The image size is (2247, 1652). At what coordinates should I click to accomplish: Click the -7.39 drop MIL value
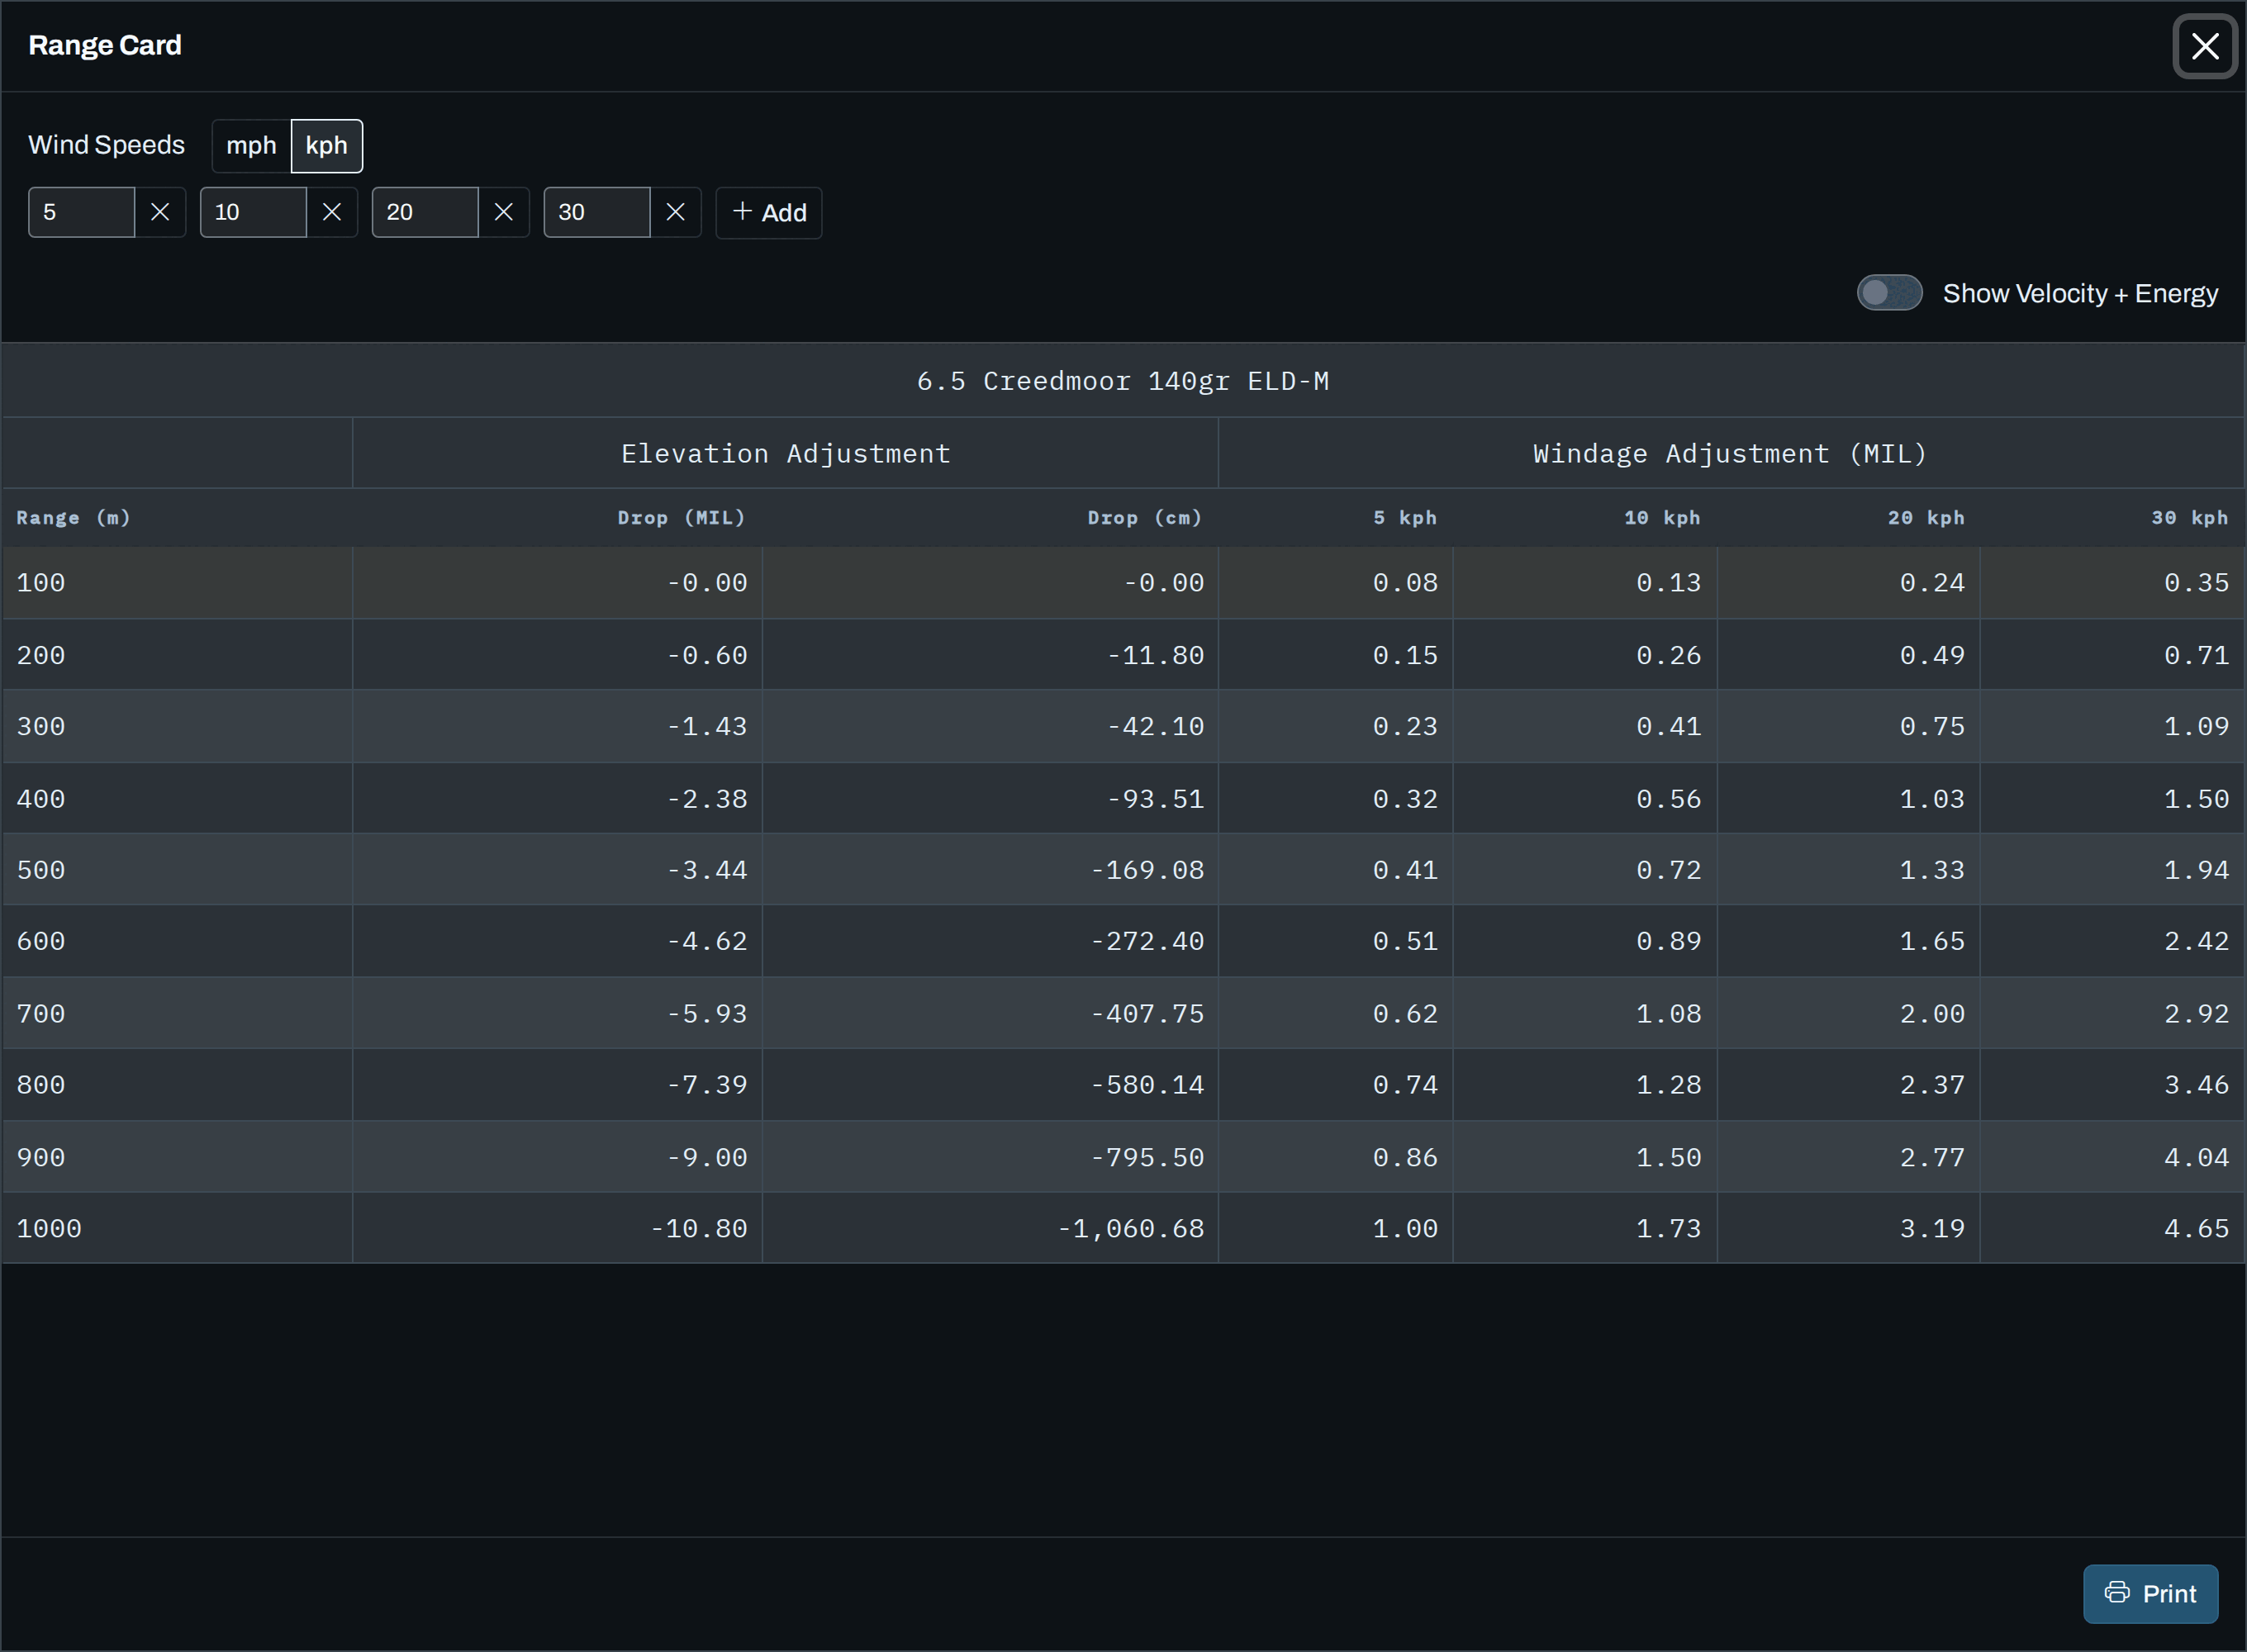(707, 1085)
